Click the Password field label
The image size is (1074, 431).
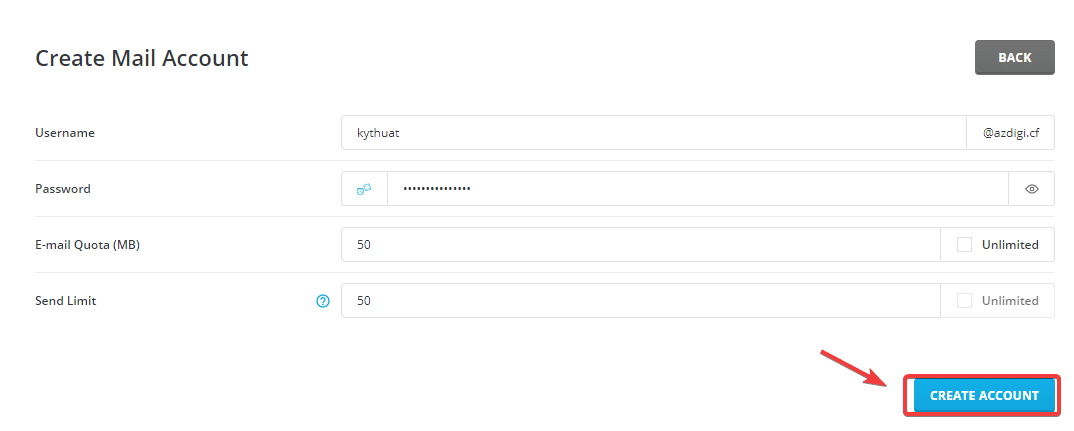click(63, 188)
